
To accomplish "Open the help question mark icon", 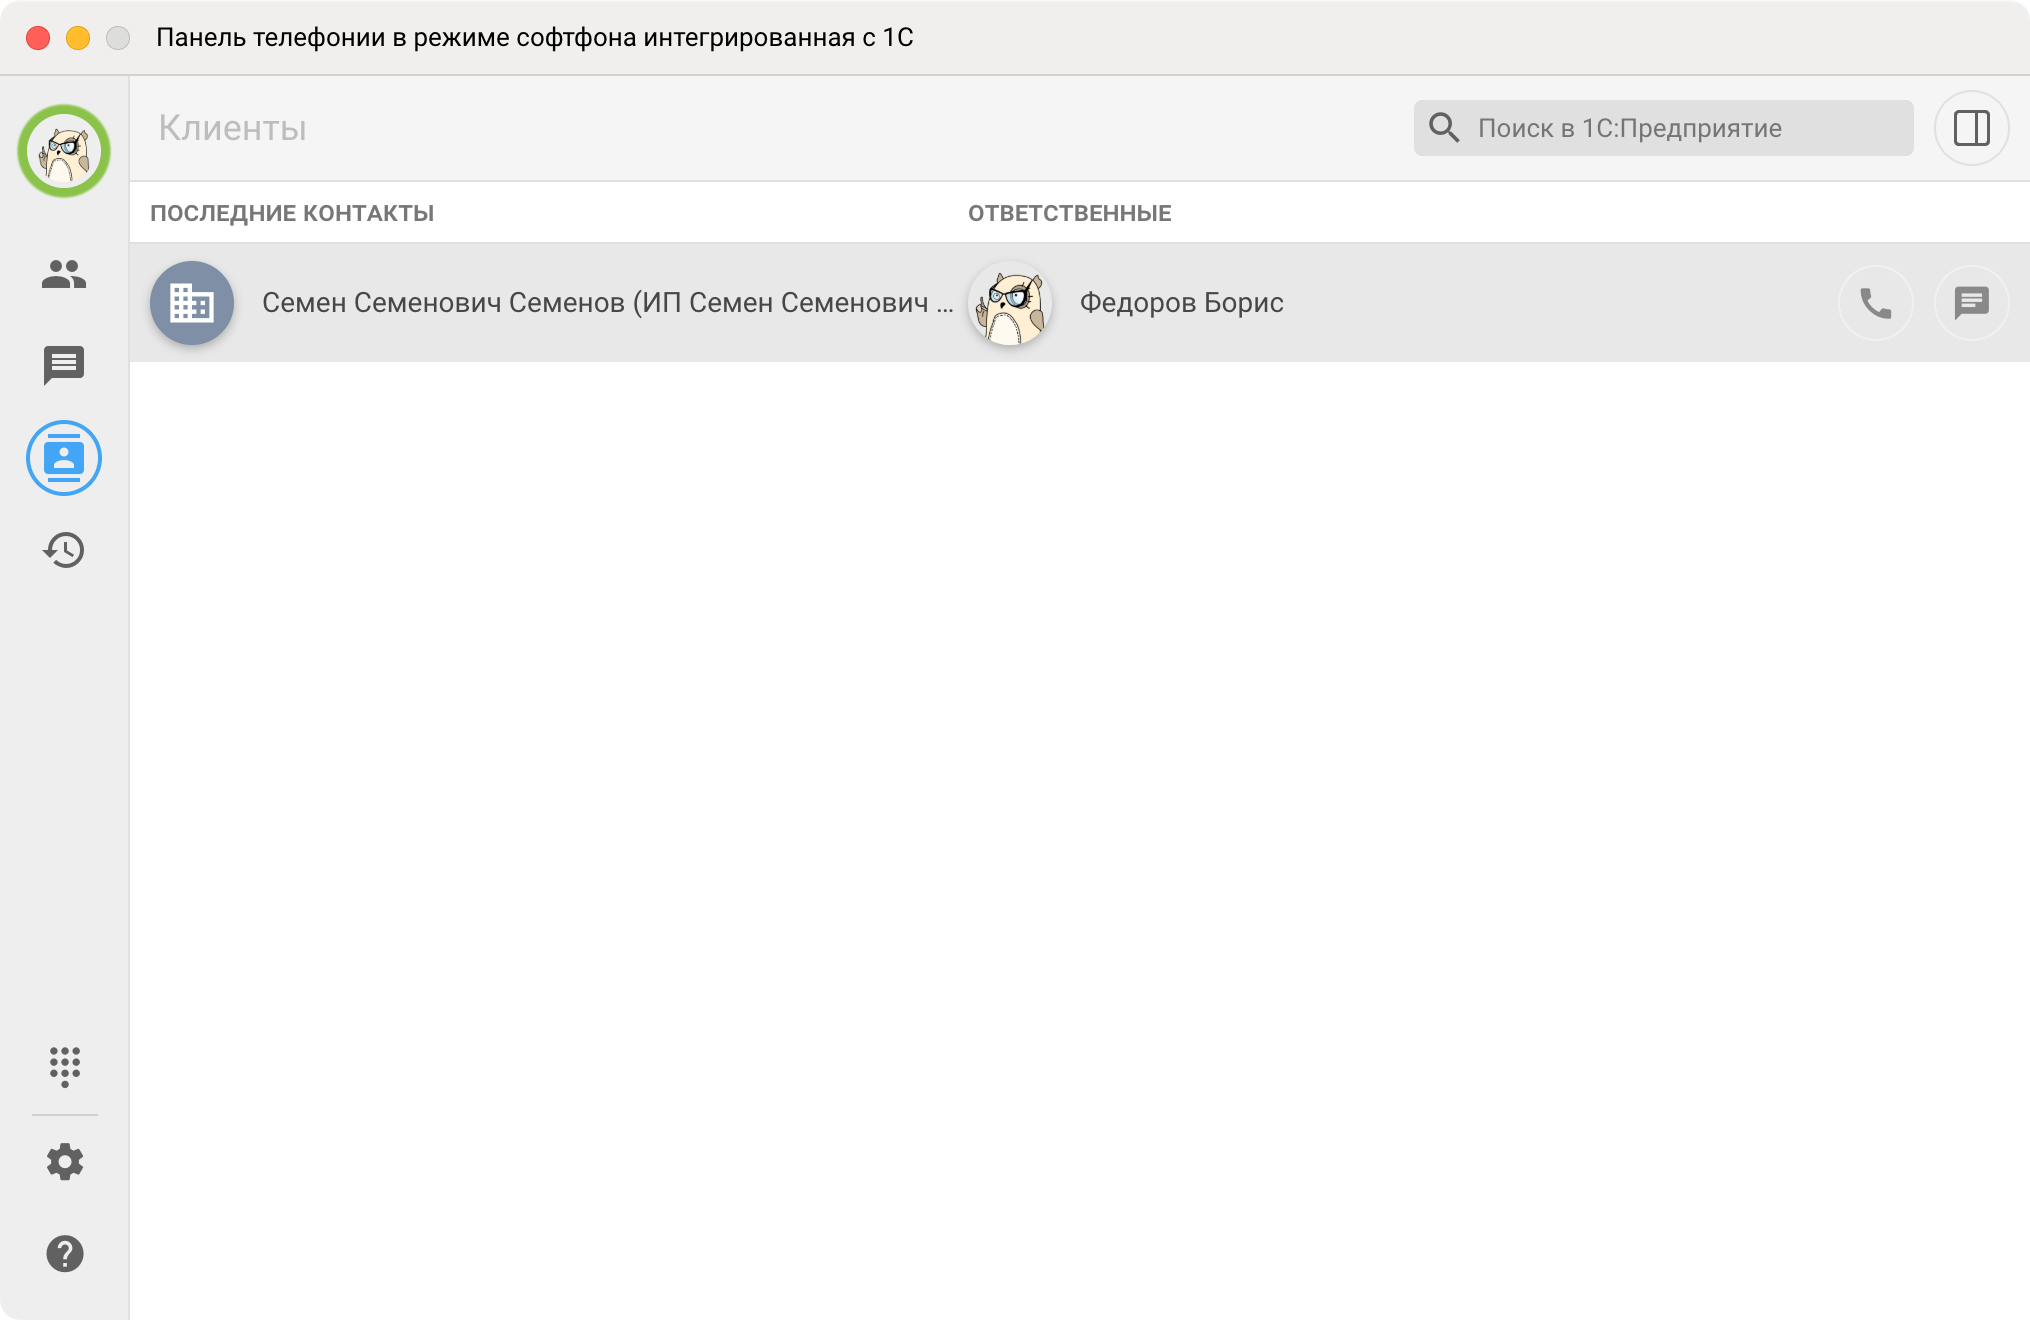I will click(x=64, y=1254).
